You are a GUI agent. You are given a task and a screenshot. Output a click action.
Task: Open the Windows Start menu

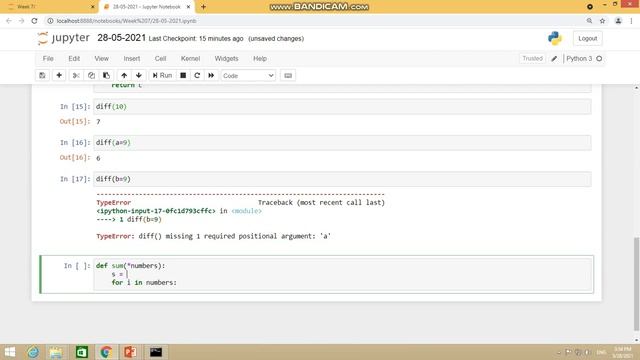[x=10, y=352]
